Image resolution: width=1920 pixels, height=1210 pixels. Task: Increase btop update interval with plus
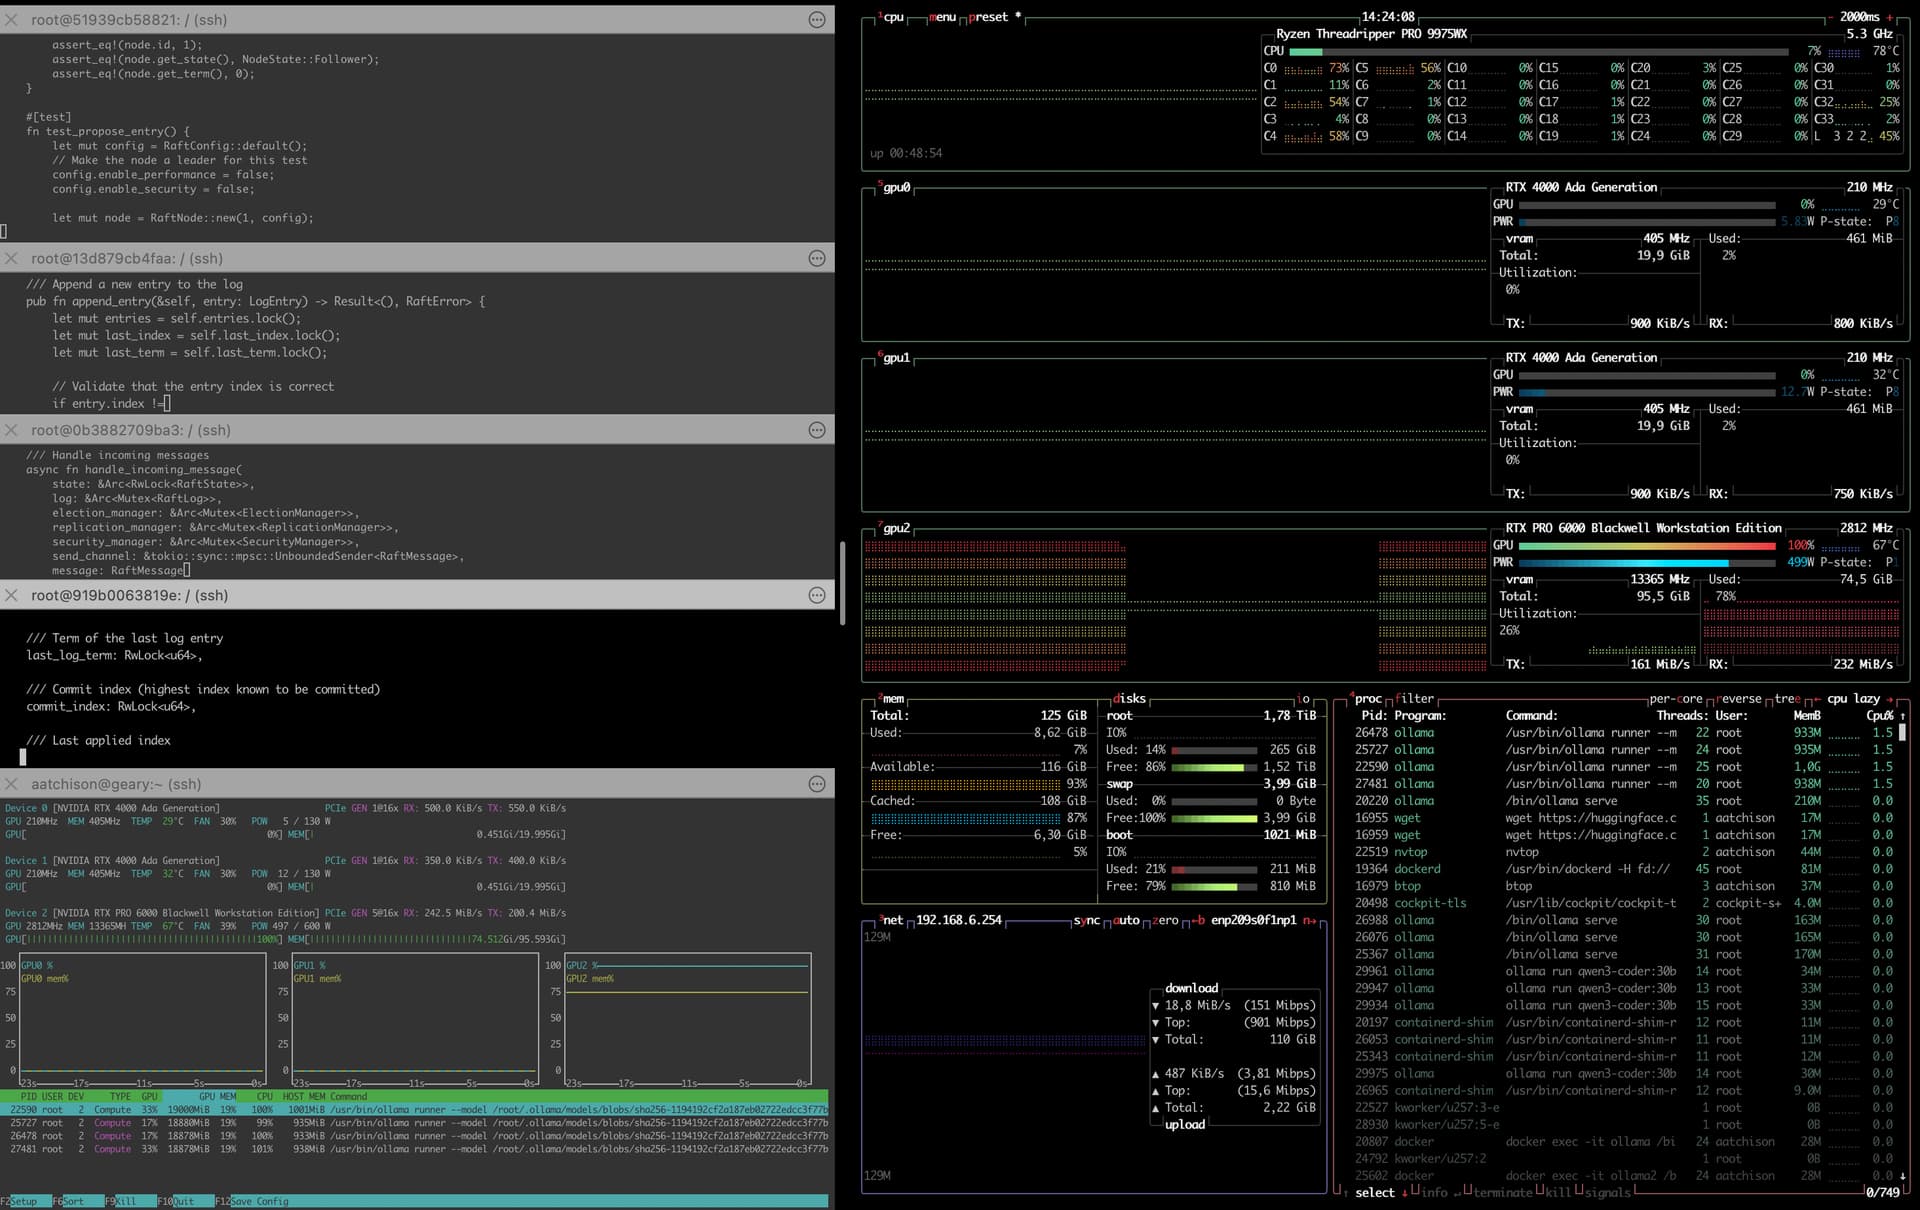[1889, 17]
